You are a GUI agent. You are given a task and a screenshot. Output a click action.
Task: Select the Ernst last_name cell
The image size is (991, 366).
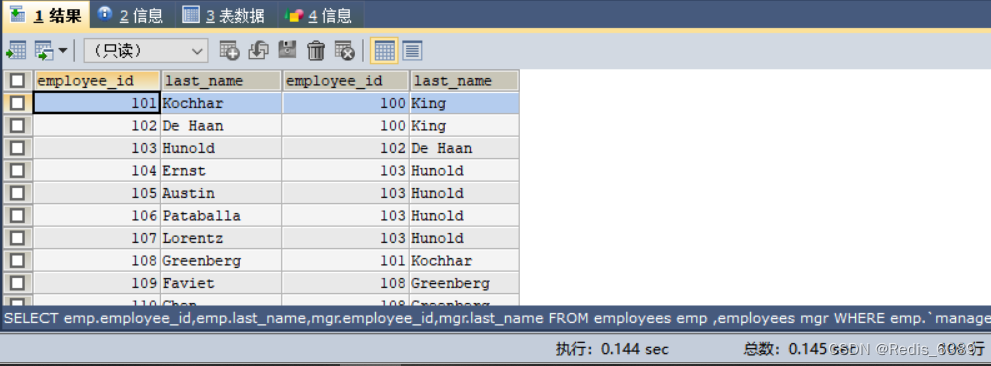221,171
